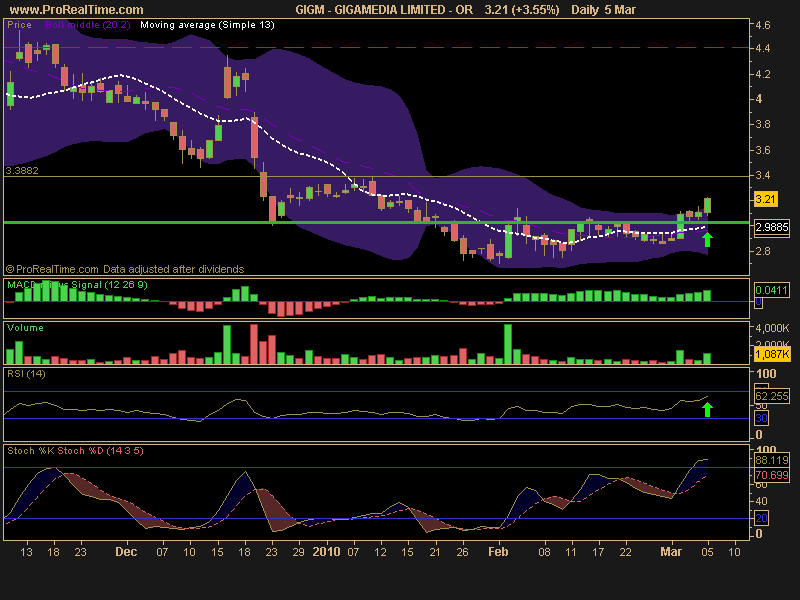Click the 4,000K volume axis label
Screen dimensions: 800x600
coord(772,328)
